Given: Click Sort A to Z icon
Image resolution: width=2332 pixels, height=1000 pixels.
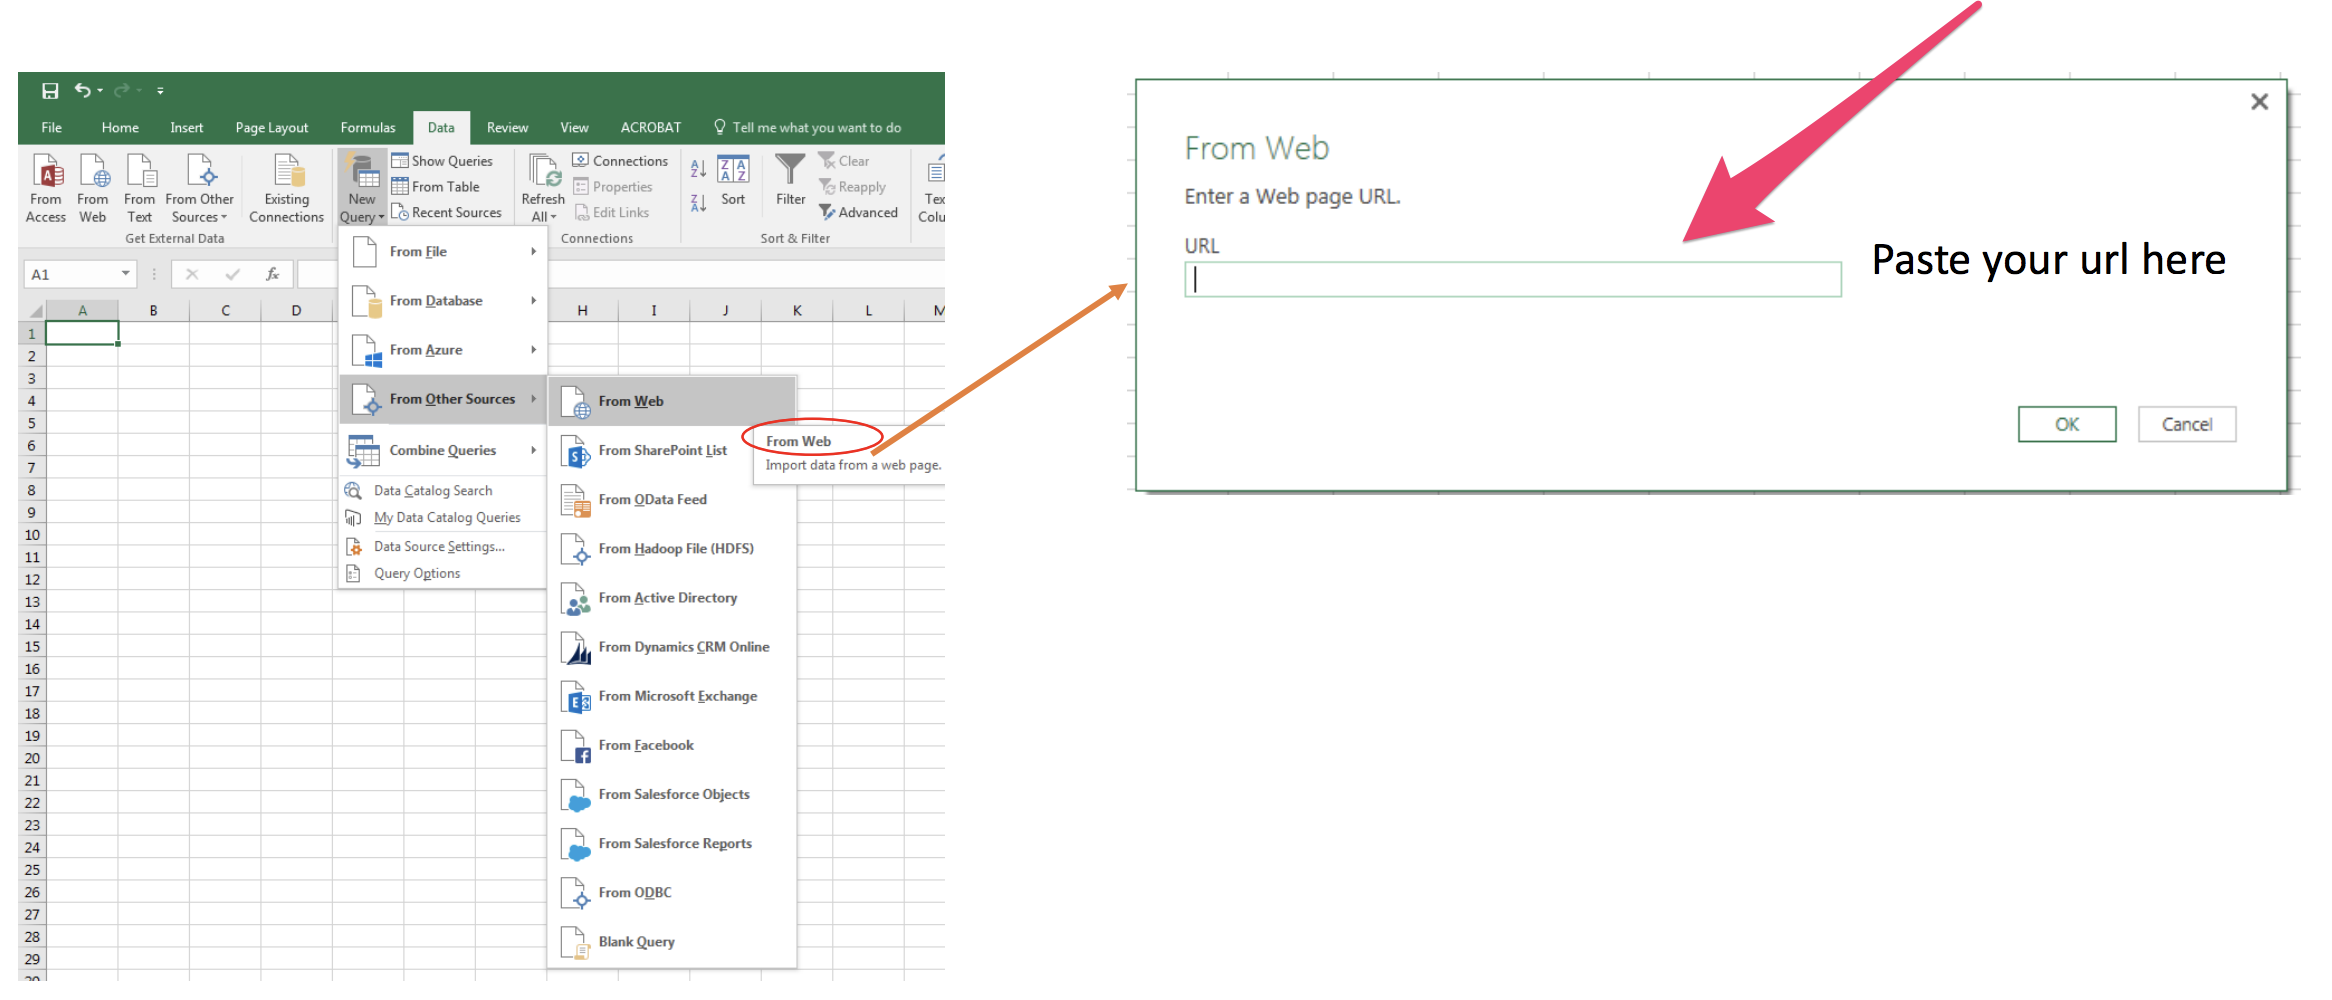Looking at the screenshot, I should point(699,168).
